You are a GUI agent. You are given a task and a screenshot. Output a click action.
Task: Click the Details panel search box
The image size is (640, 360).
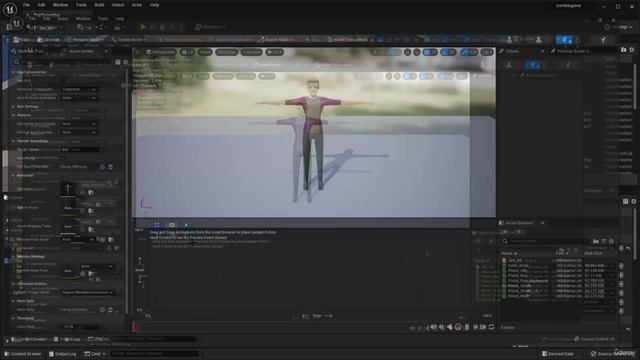point(65,62)
